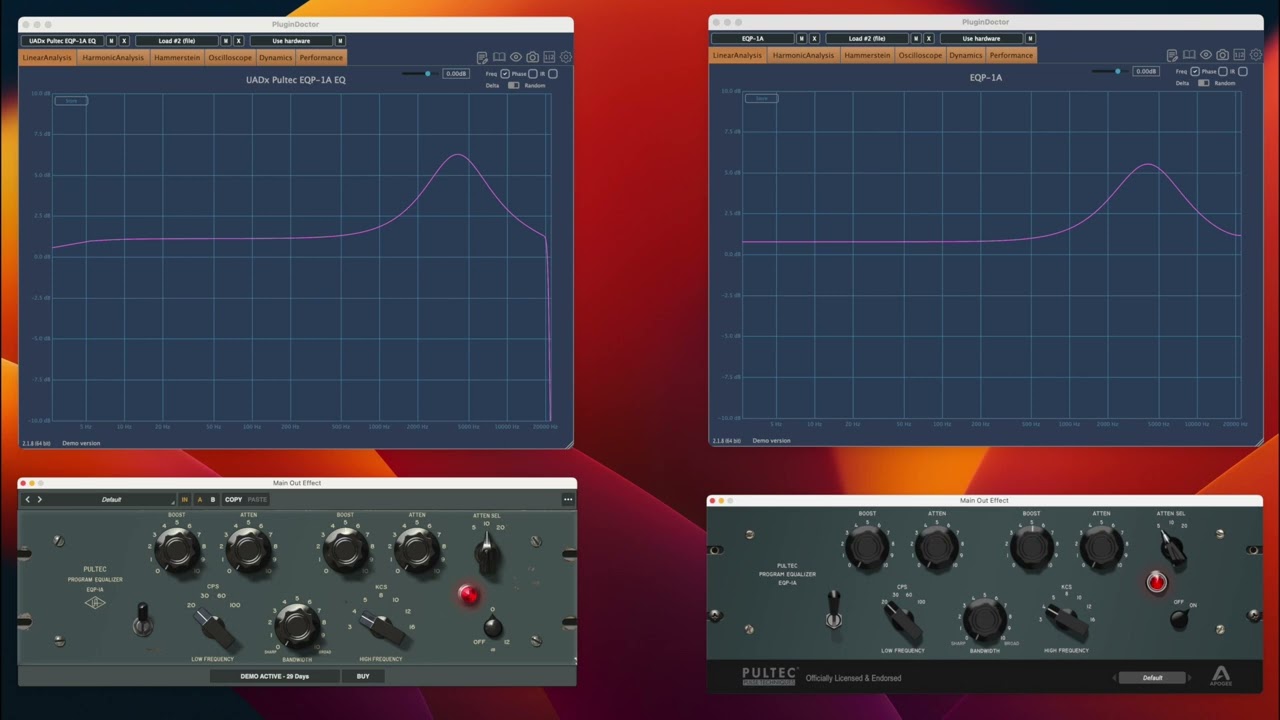The image size is (1280, 720).
Task: Click previous preset arrow in UAD Pultec plugin
Action: 28,499
